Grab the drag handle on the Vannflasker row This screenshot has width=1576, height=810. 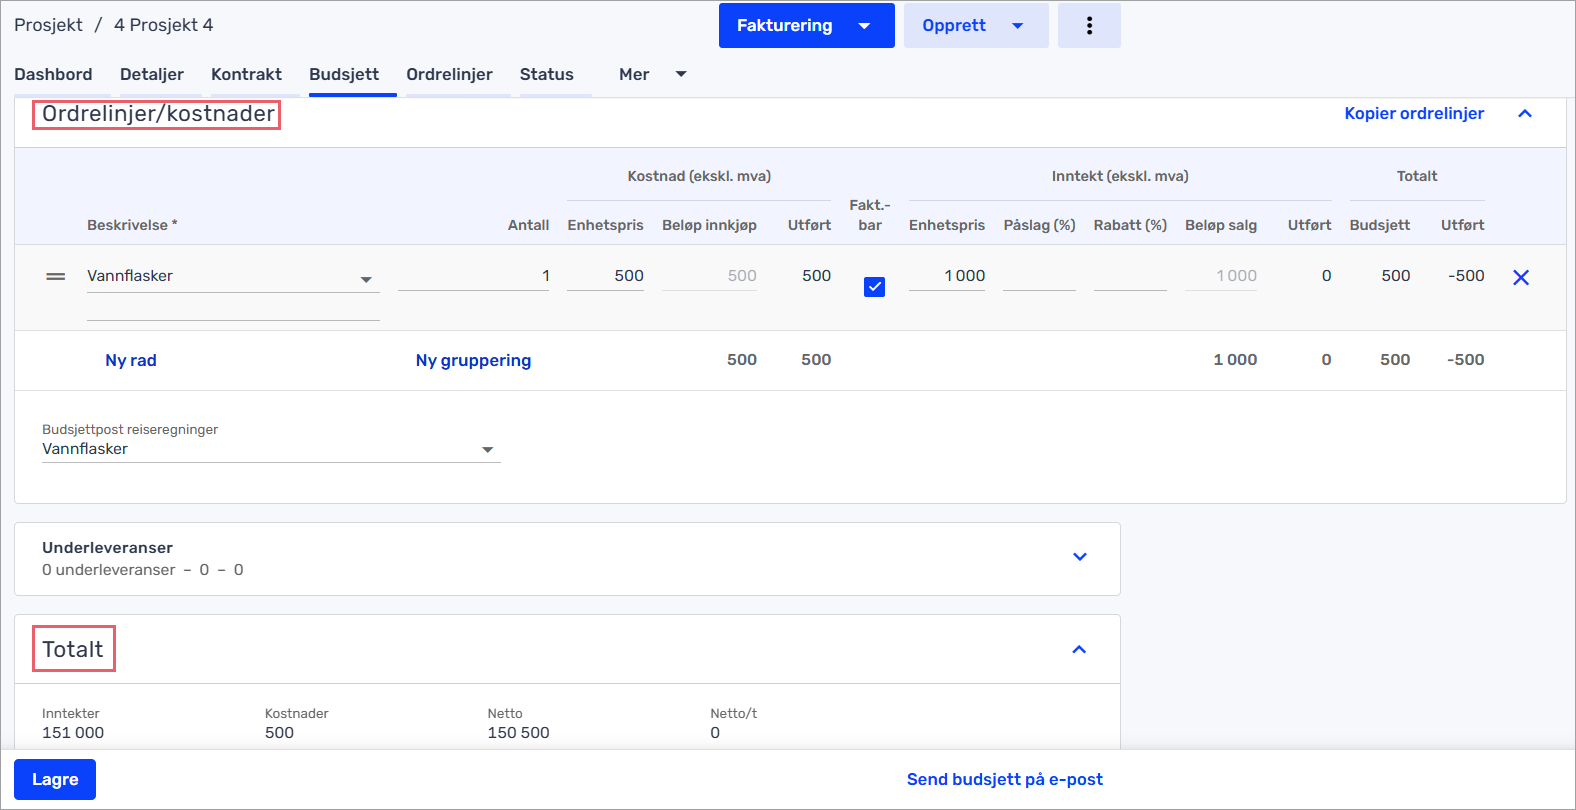pyautogui.click(x=56, y=276)
